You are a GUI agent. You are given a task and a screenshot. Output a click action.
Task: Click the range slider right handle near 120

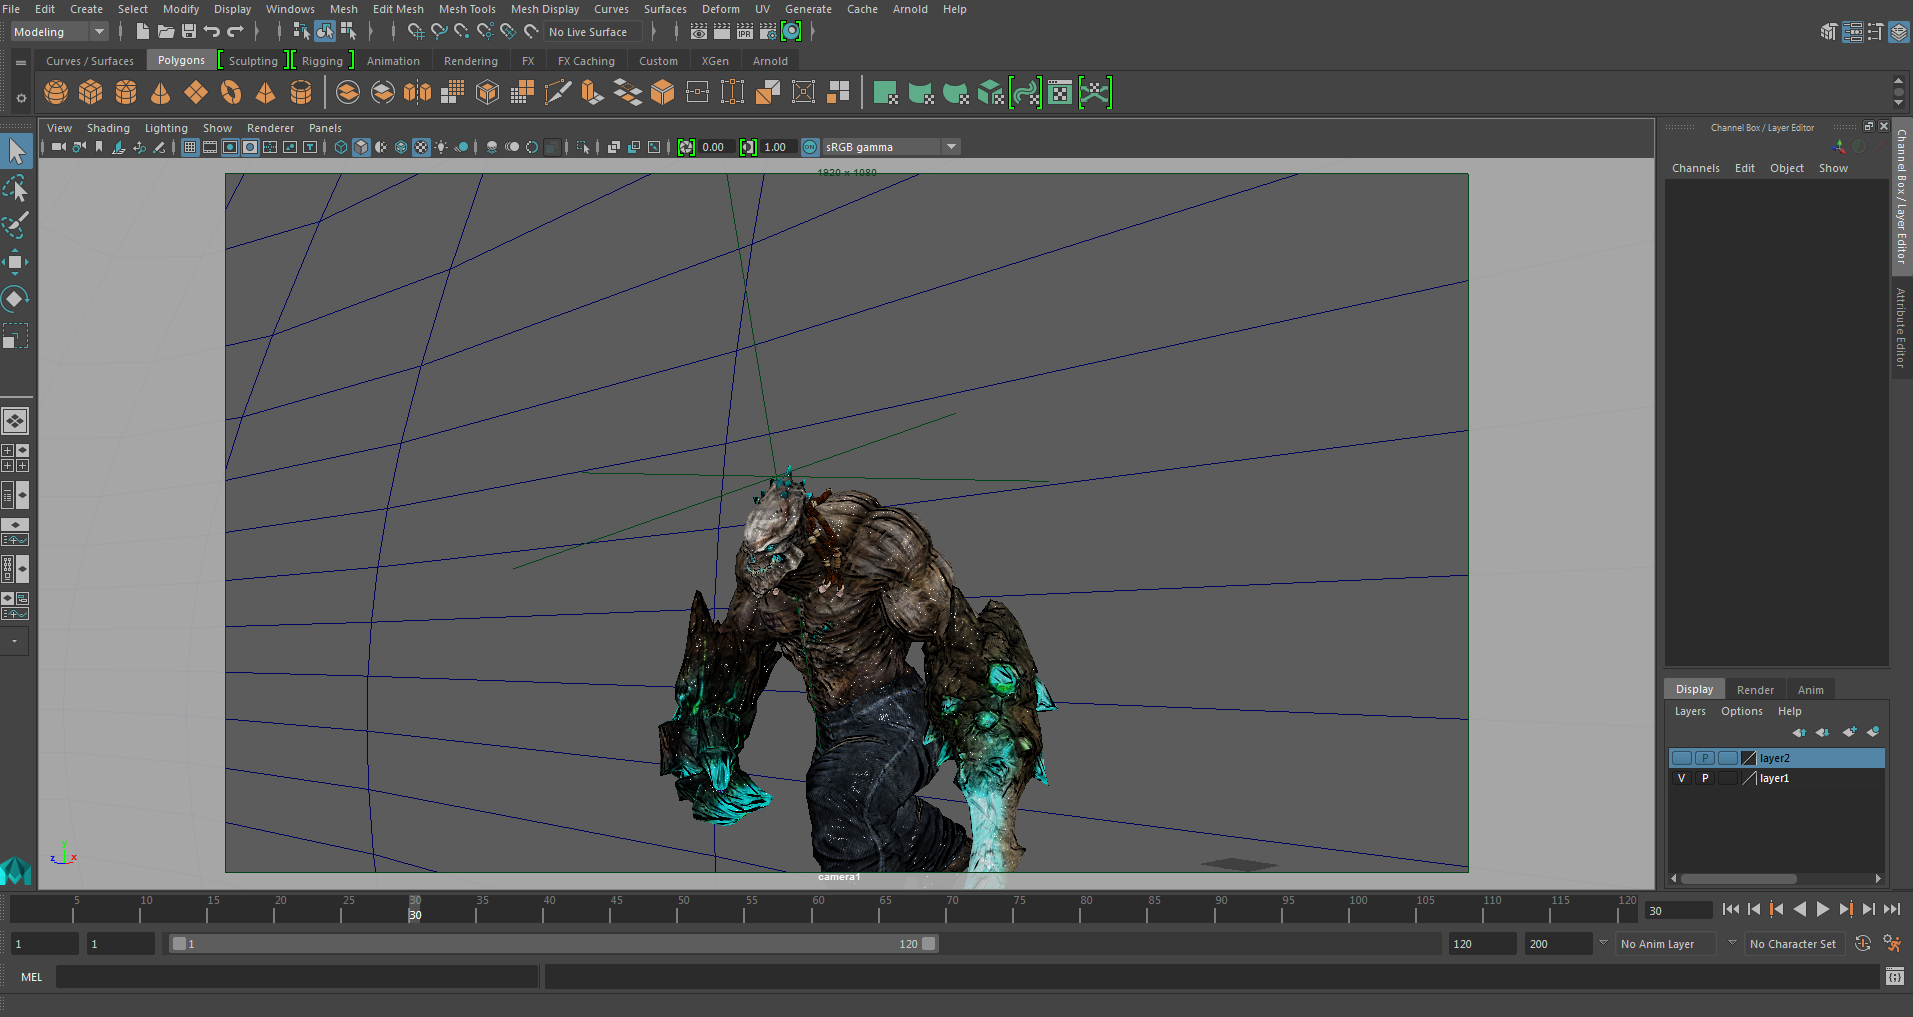pyautogui.click(x=929, y=943)
